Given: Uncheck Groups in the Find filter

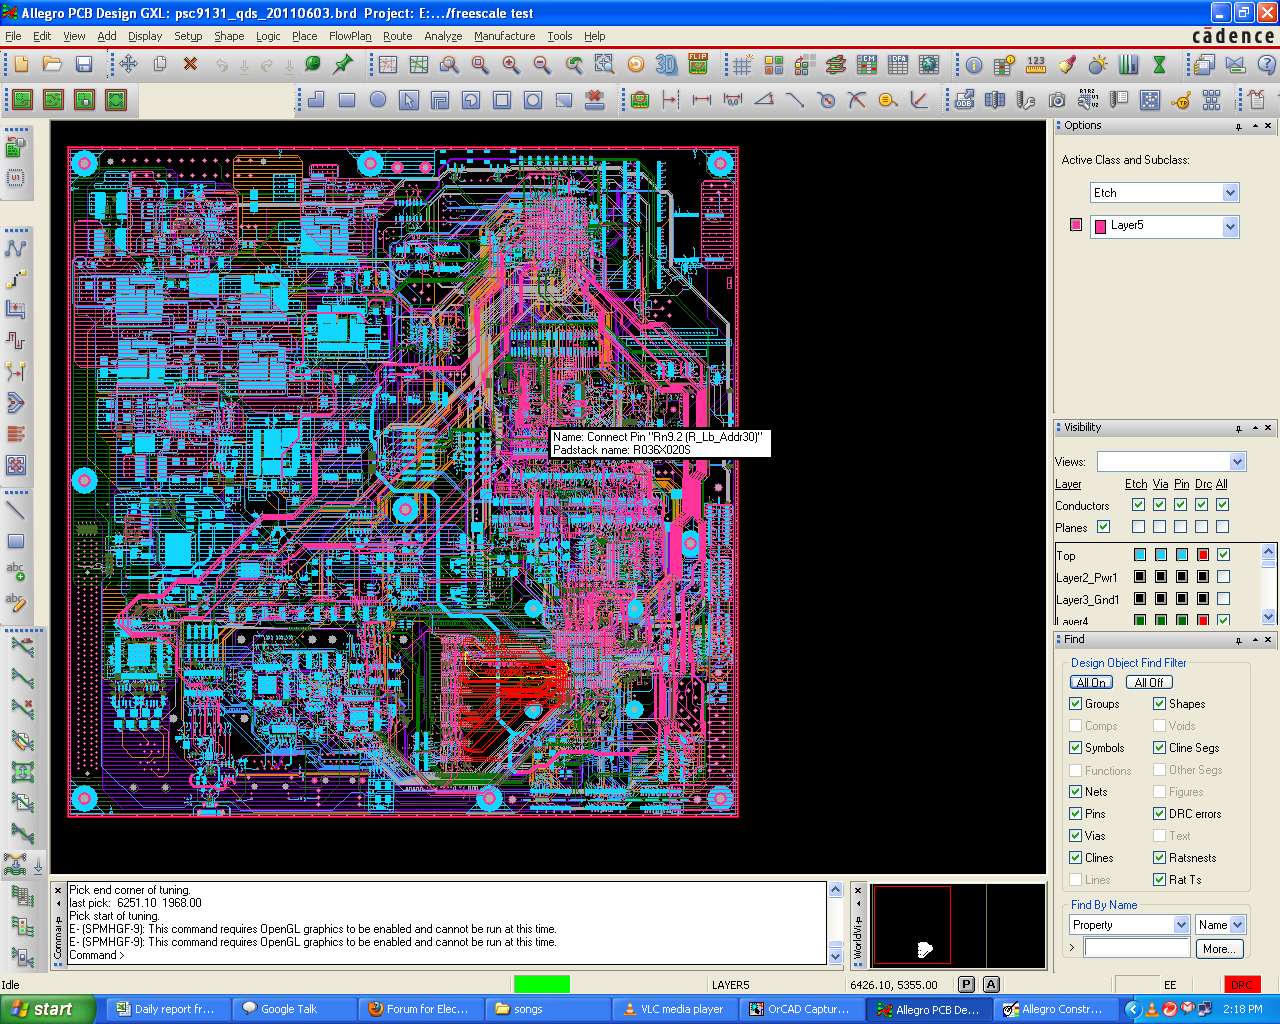Looking at the screenshot, I should coord(1076,704).
